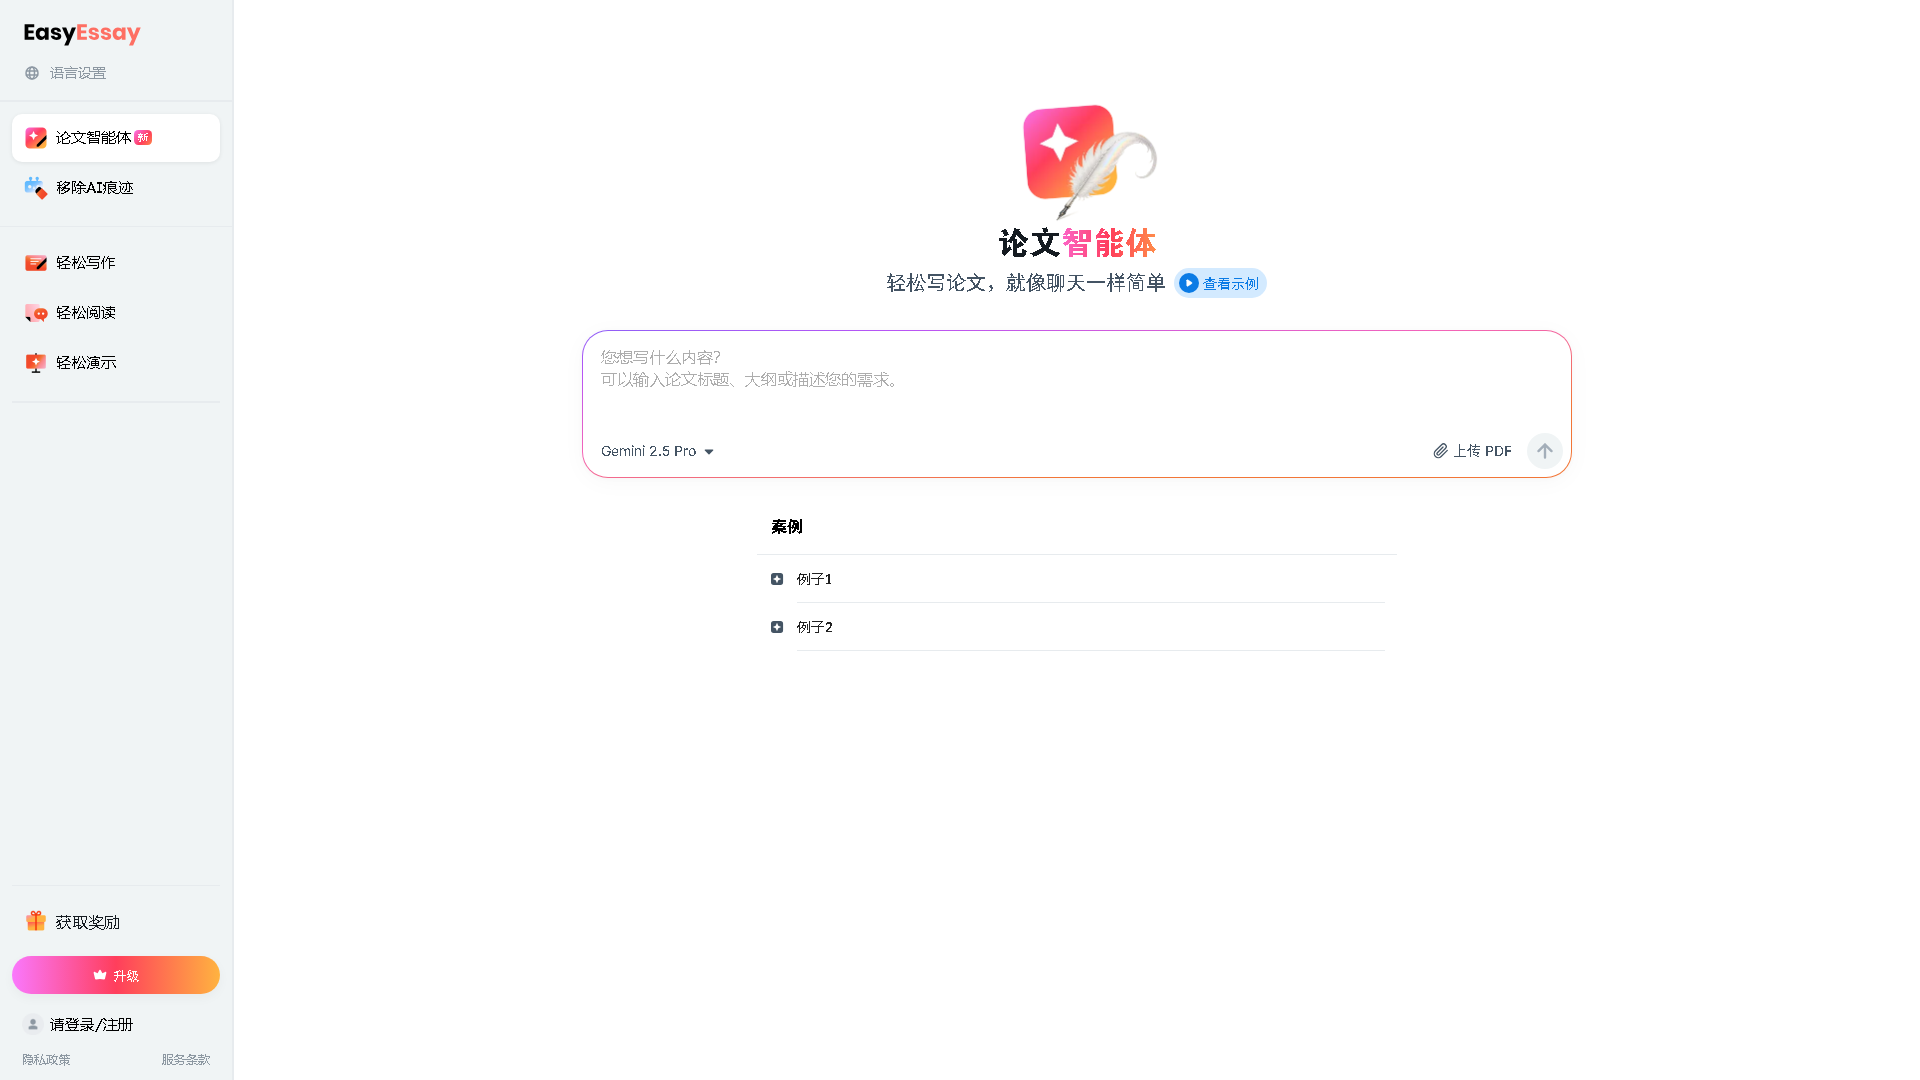Screen dimensions: 1920x1080
Task: Click the globe icon next to 语言设置
Action: click(30, 72)
